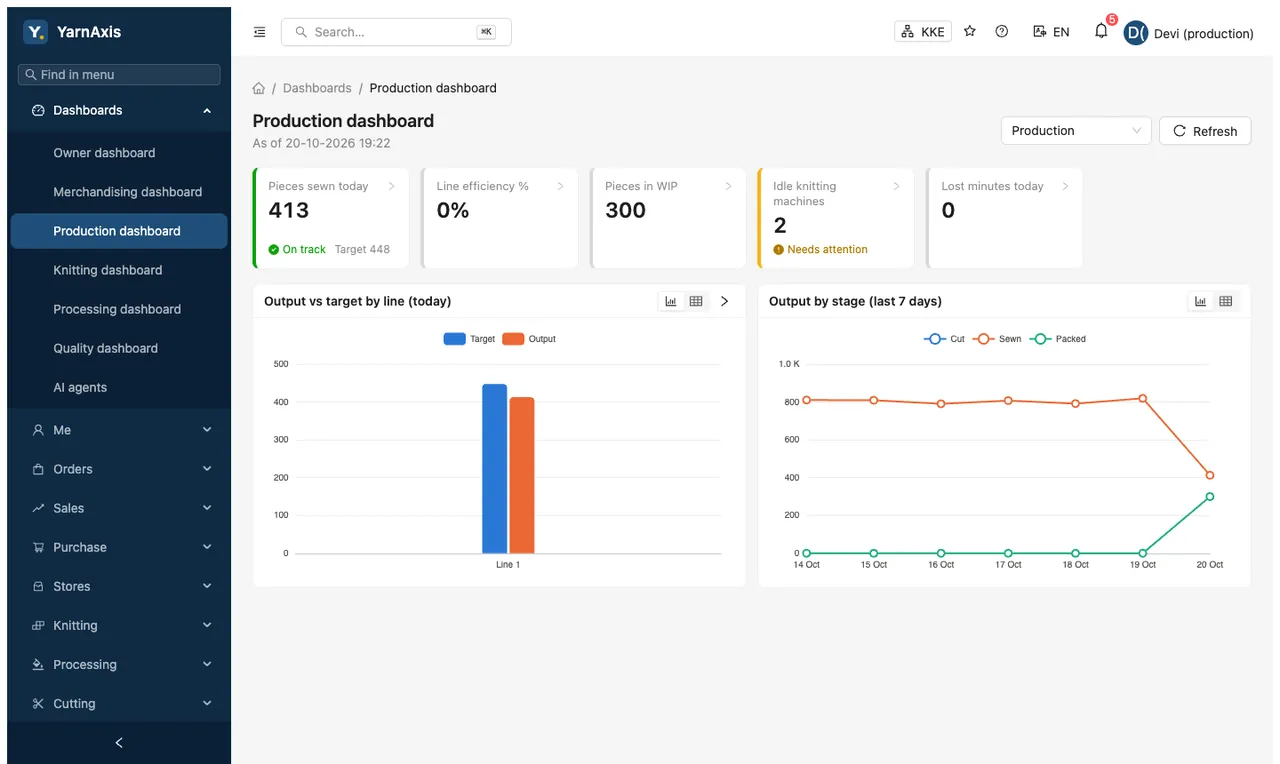The image size is (1280, 764).
Task: Open Owner dashboard
Action: (x=119, y=153)
